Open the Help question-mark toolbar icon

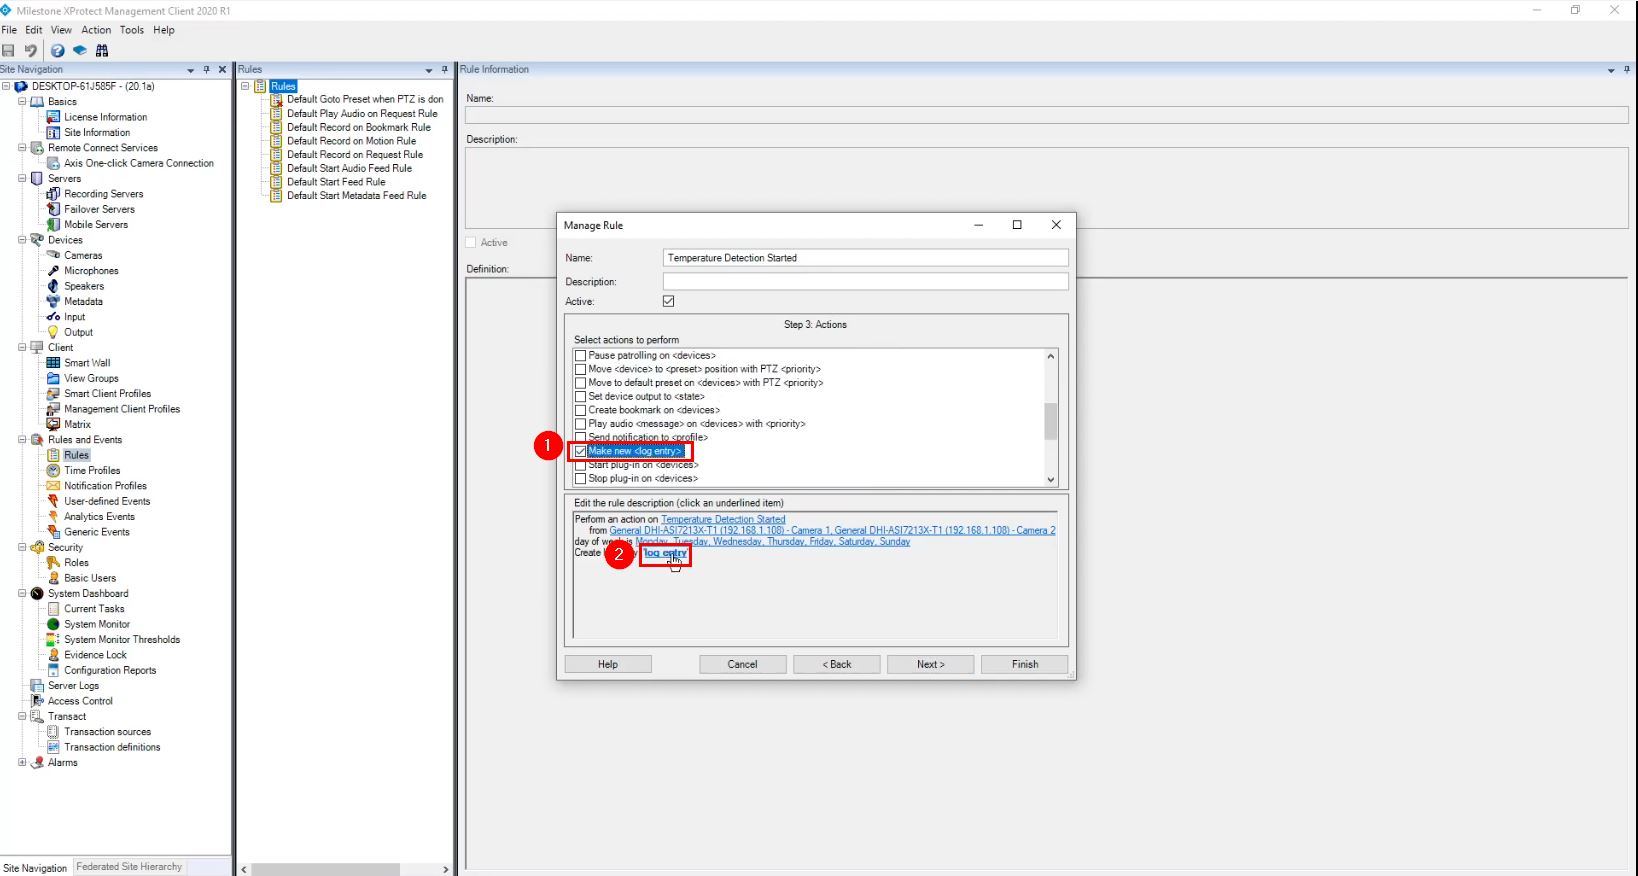click(58, 50)
